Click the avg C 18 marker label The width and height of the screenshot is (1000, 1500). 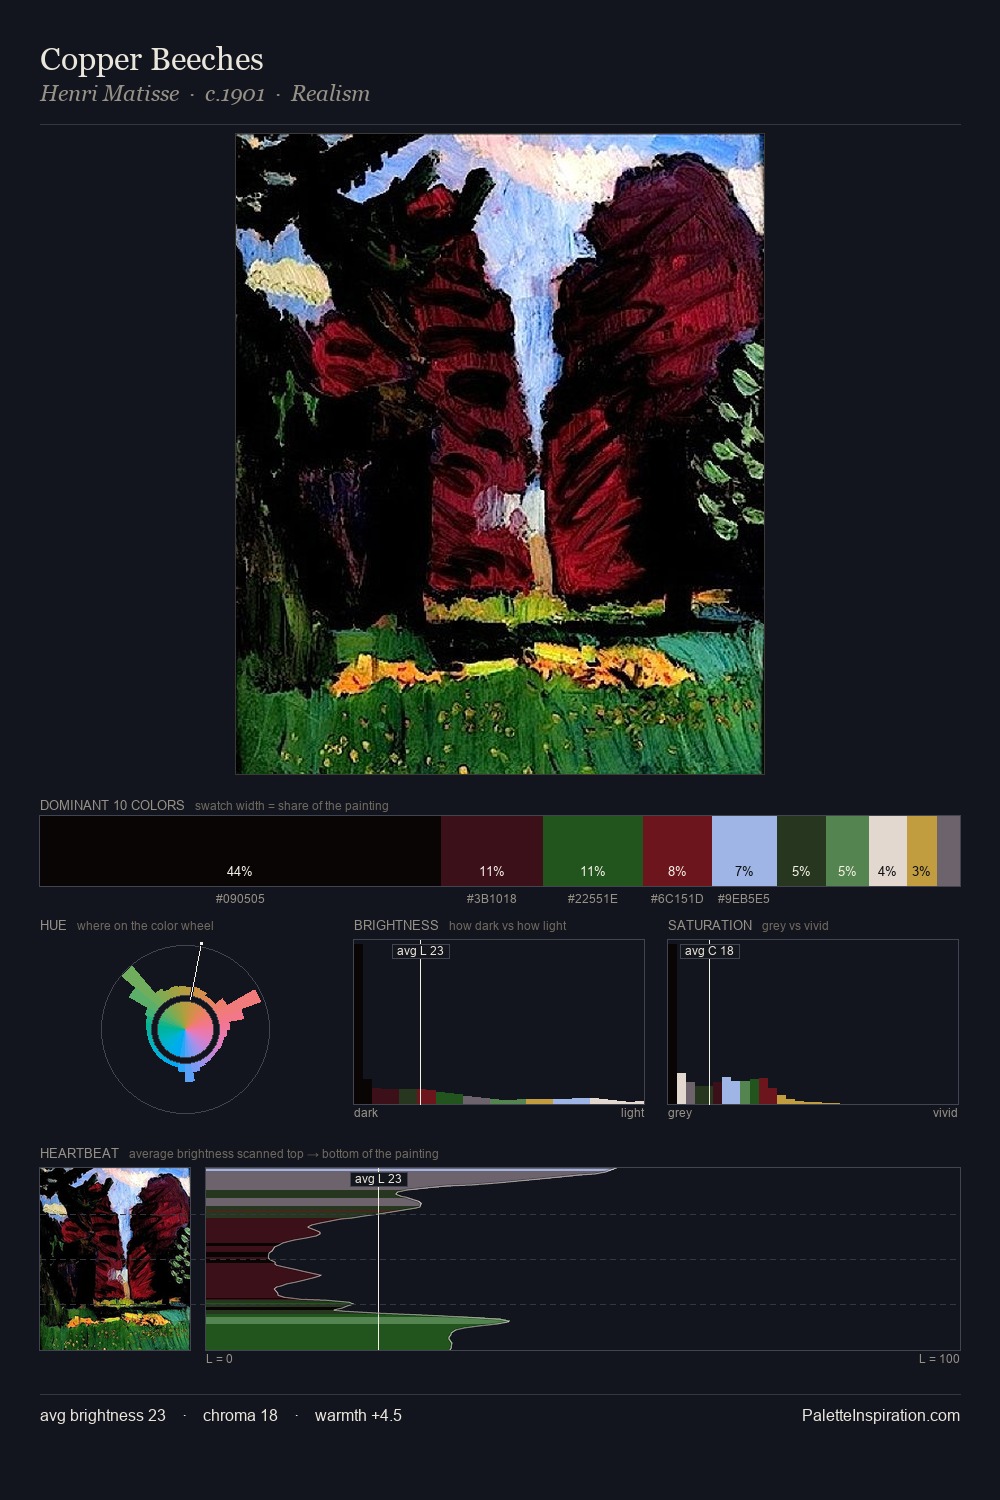[709, 951]
